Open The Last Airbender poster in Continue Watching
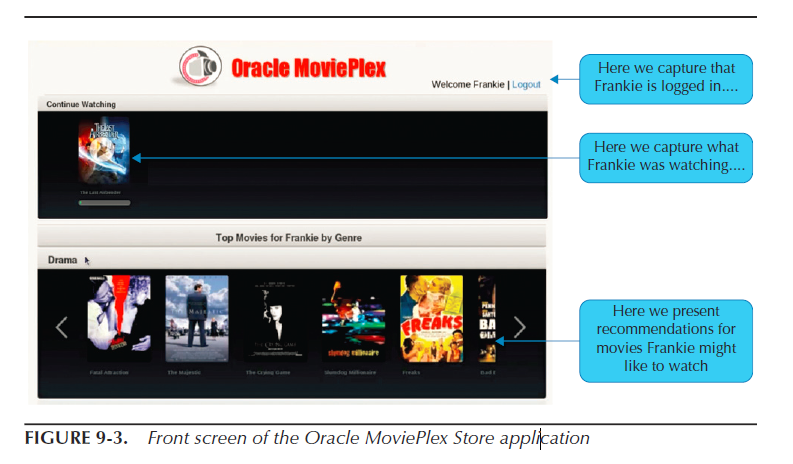The height and width of the screenshot is (464, 793). pos(104,150)
